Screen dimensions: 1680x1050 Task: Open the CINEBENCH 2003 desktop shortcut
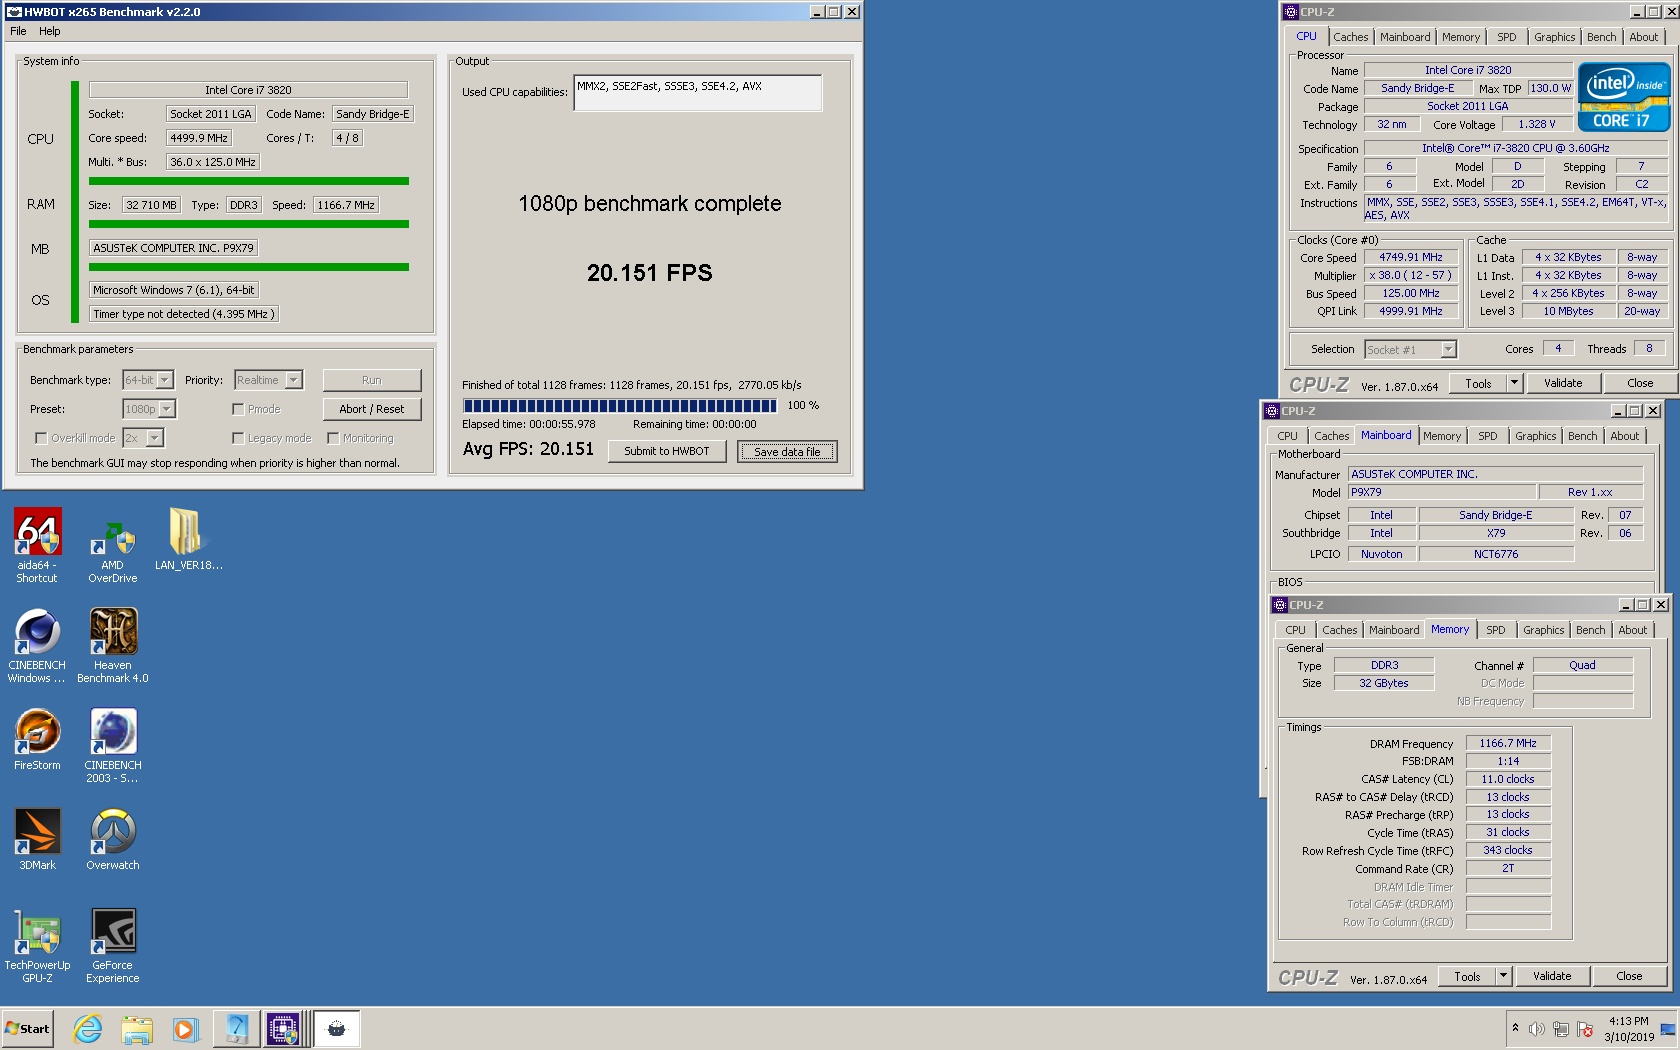pos(113,745)
